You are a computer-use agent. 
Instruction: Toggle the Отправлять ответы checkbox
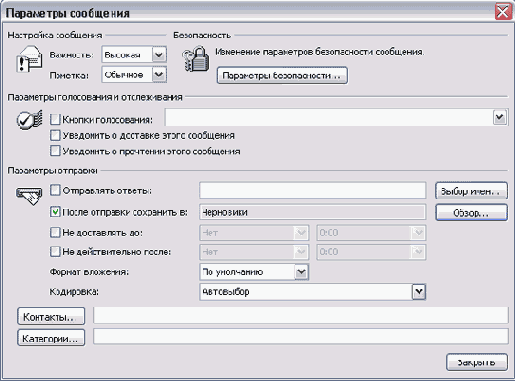click(55, 190)
